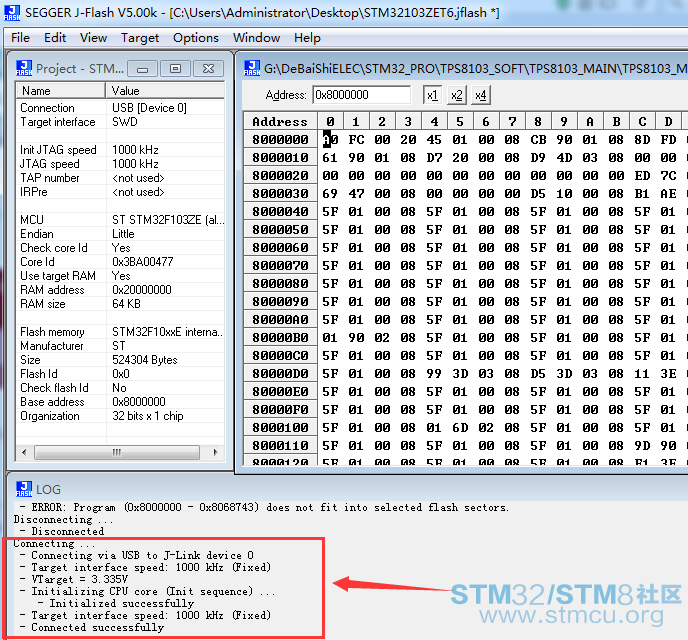Click the row address 8000000
This screenshot has height=640, width=688.
[280, 139]
